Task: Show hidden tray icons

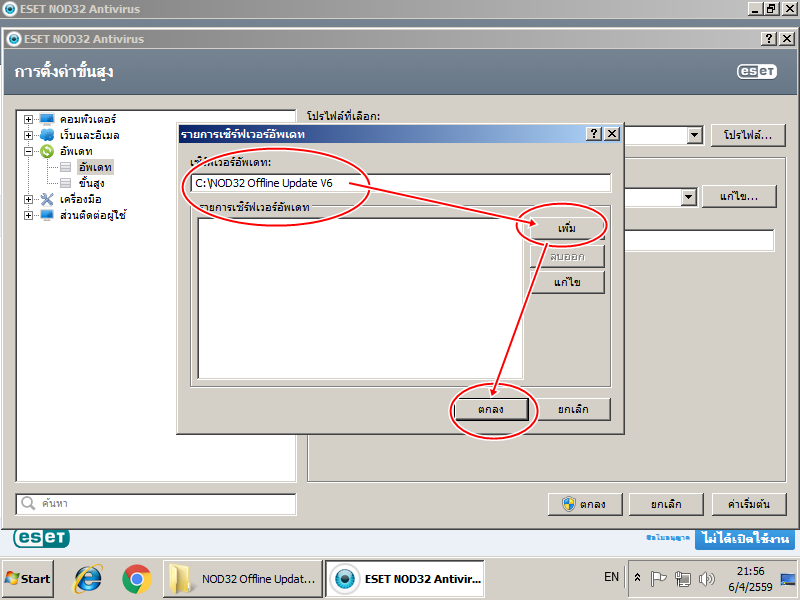Action: point(637,578)
